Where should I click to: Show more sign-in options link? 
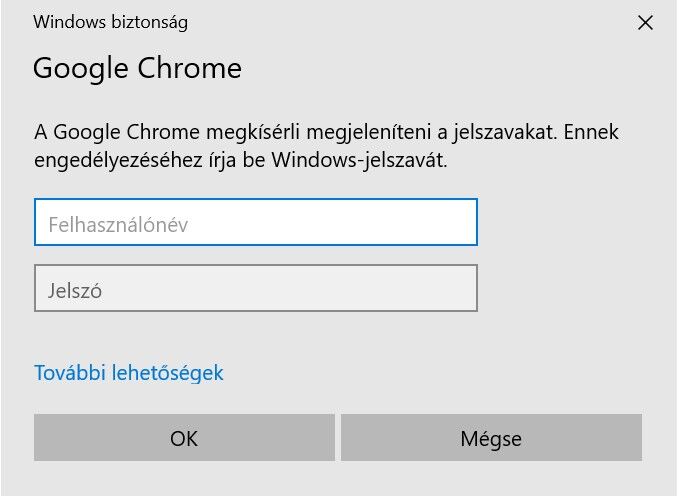tap(129, 373)
